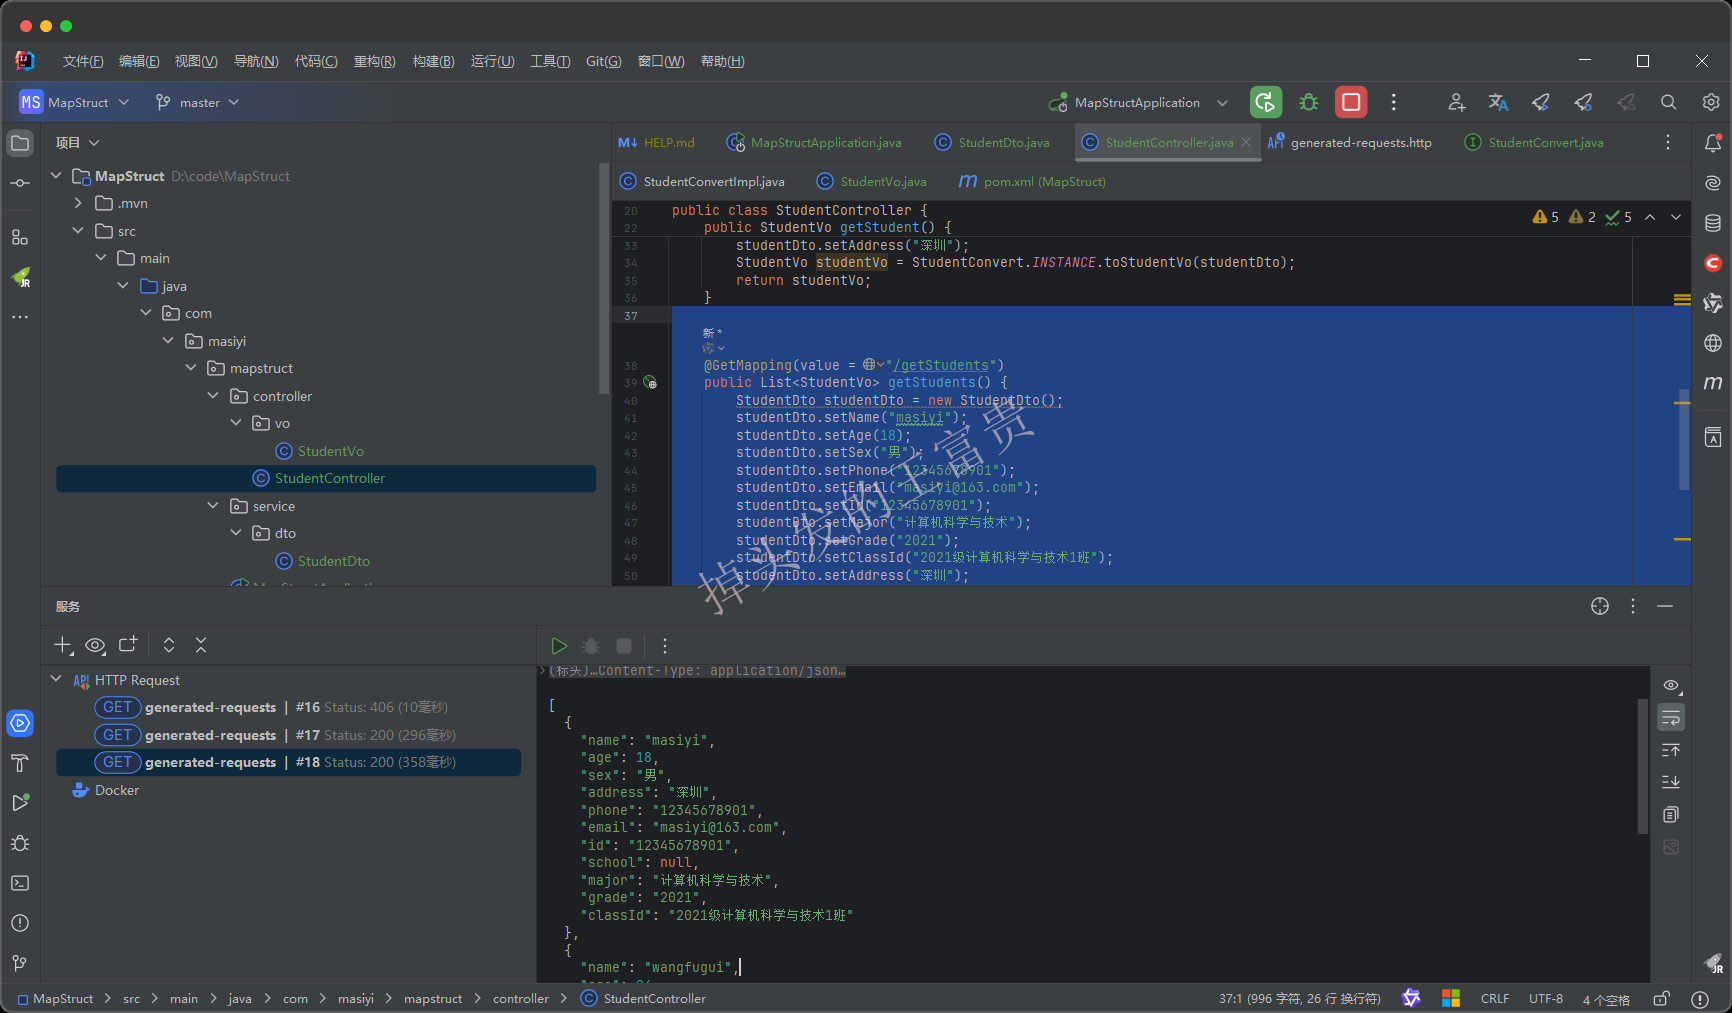This screenshot has width=1732, height=1013.
Task: Click CRLF line separator in status bar
Action: tap(1495, 998)
